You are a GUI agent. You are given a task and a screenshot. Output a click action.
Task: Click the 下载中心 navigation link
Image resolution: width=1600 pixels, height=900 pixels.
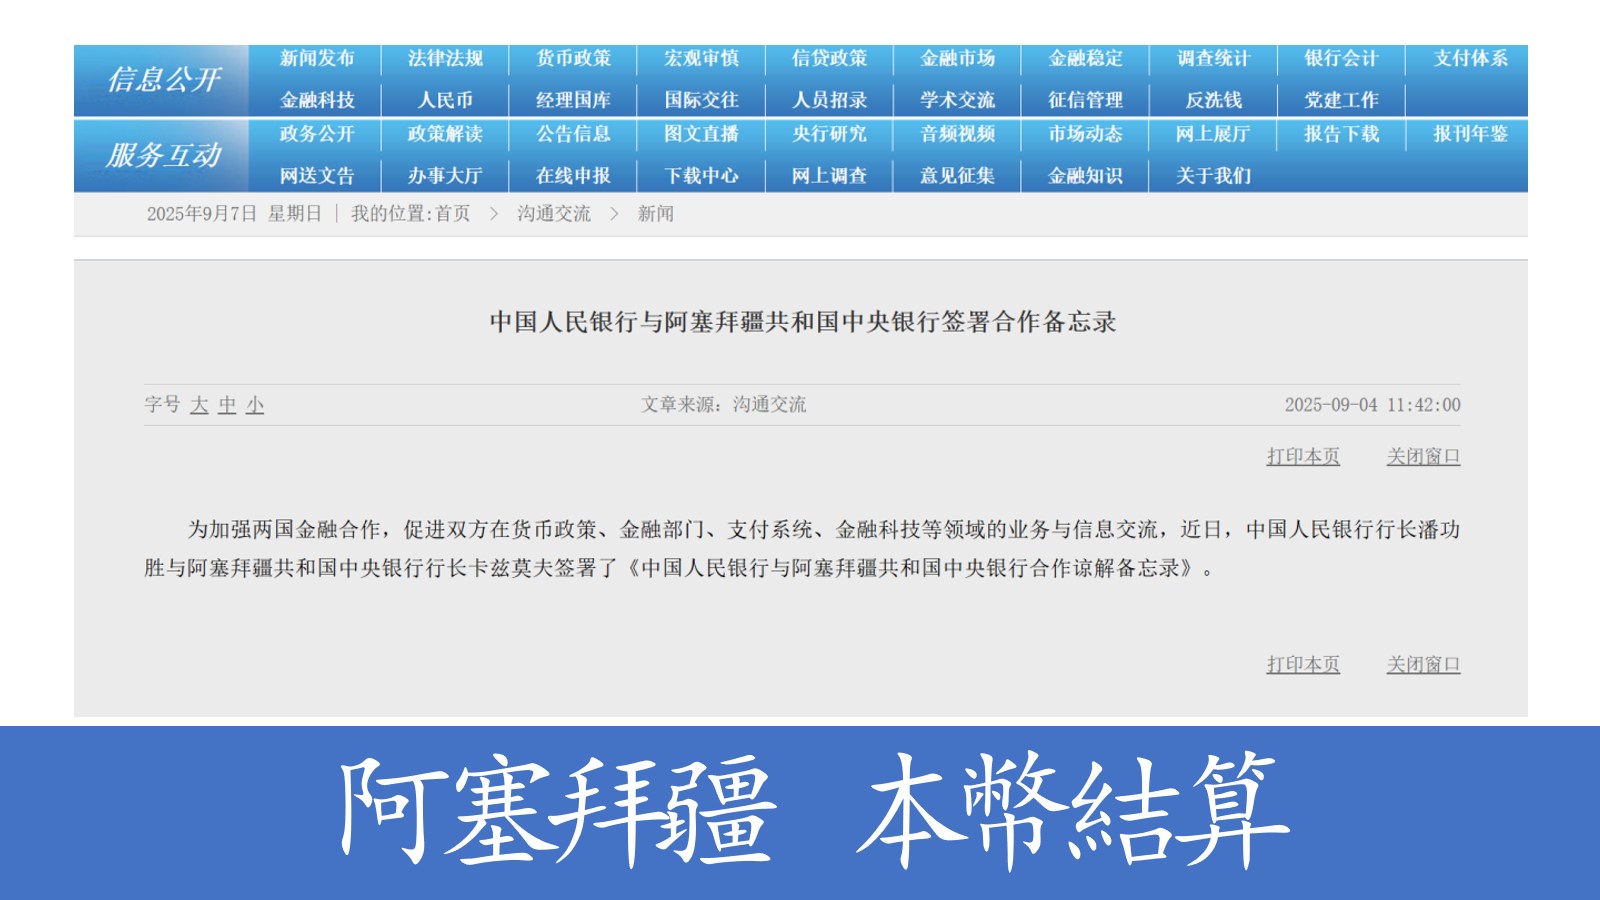[x=701, y=176]
